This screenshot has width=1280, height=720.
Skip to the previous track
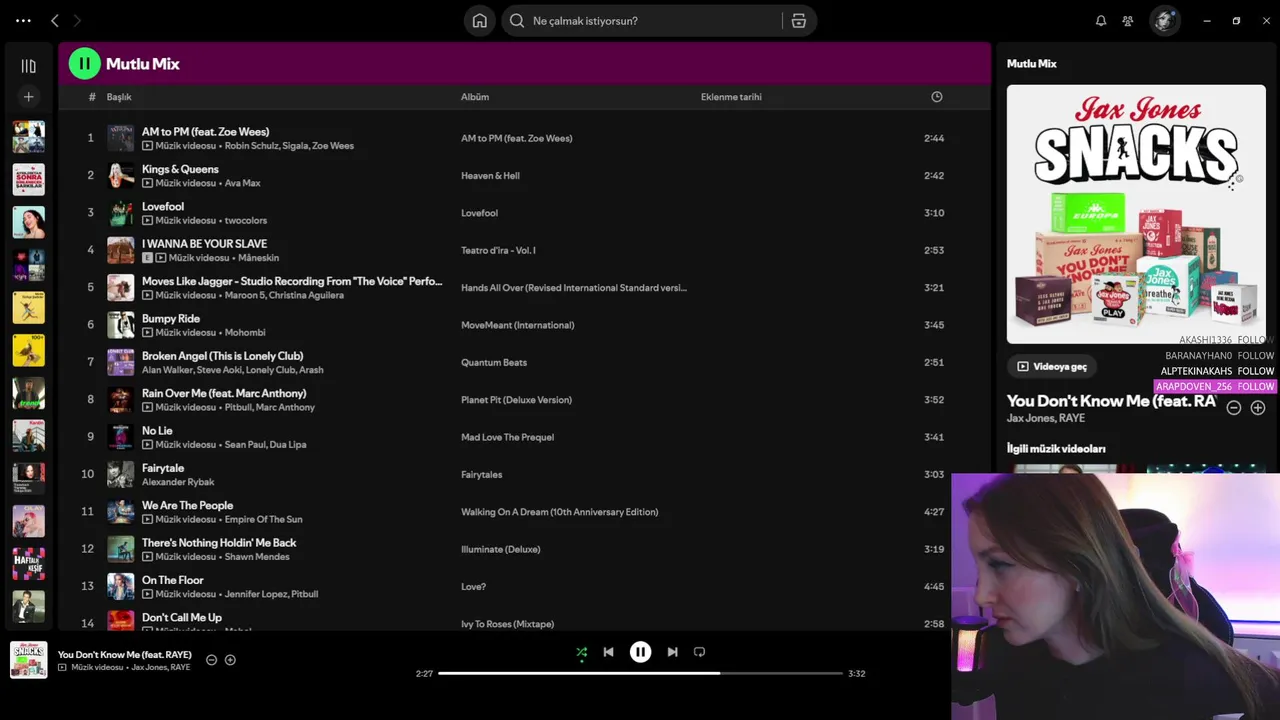pos(608,652)
